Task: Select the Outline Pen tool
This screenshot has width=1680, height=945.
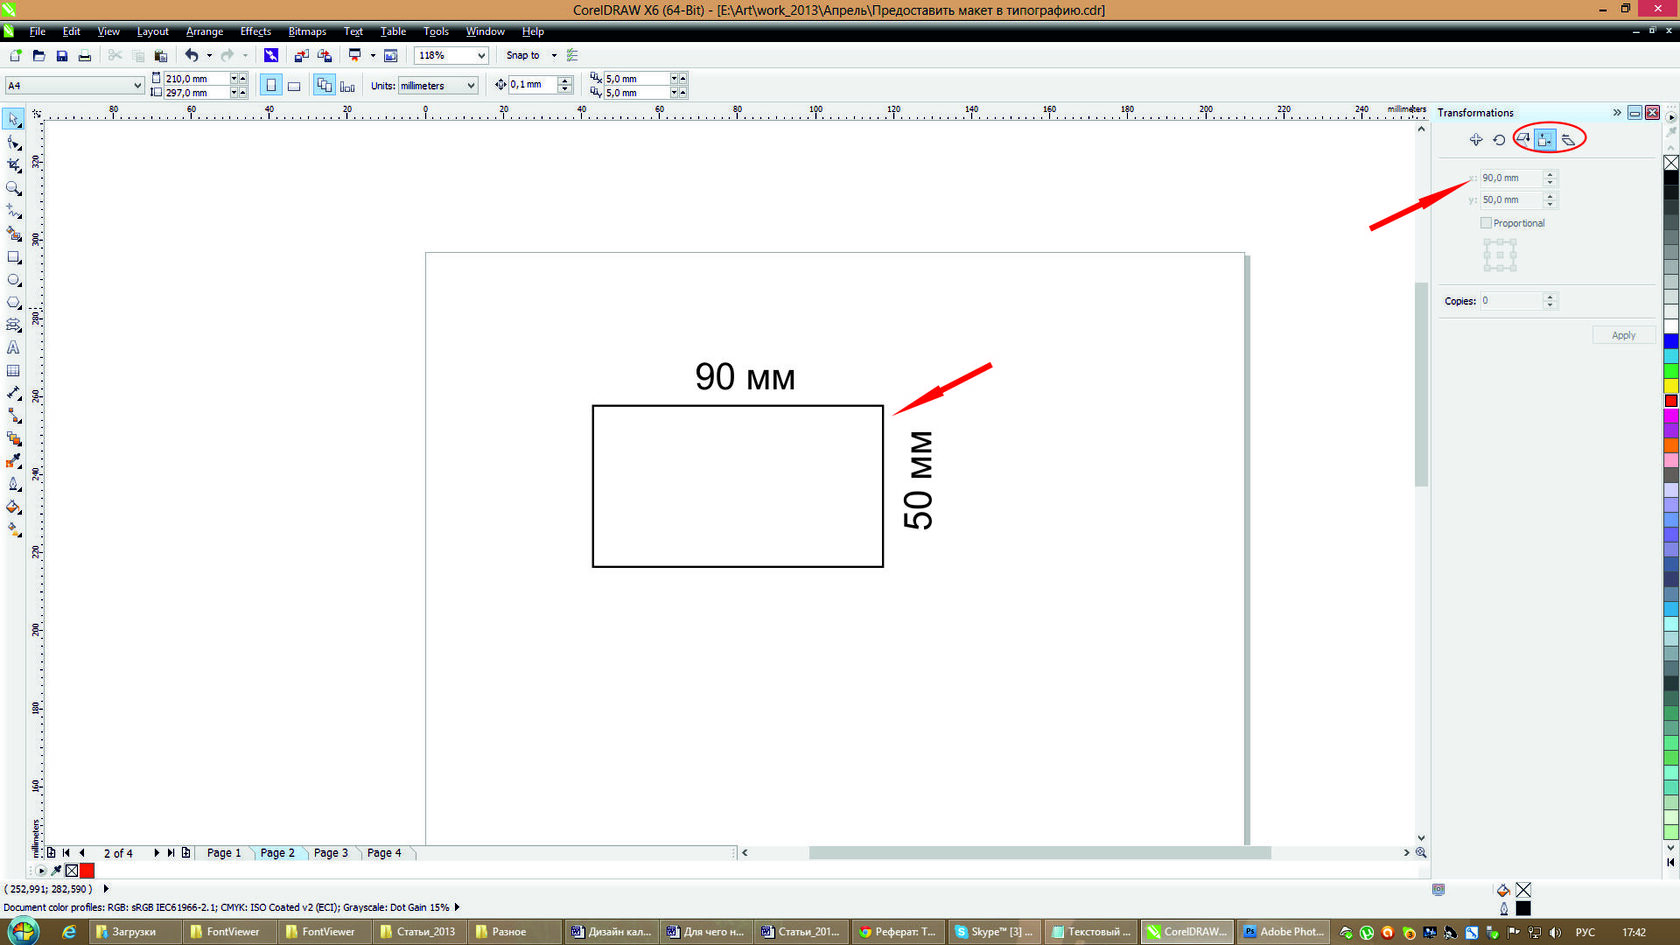Action: coord(14,484)
